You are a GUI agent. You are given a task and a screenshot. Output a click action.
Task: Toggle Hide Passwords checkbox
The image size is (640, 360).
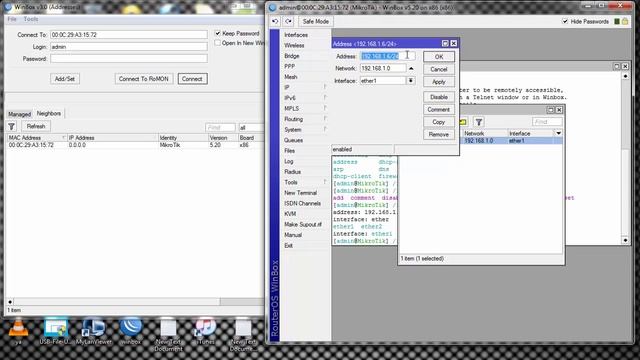point(565,21)
